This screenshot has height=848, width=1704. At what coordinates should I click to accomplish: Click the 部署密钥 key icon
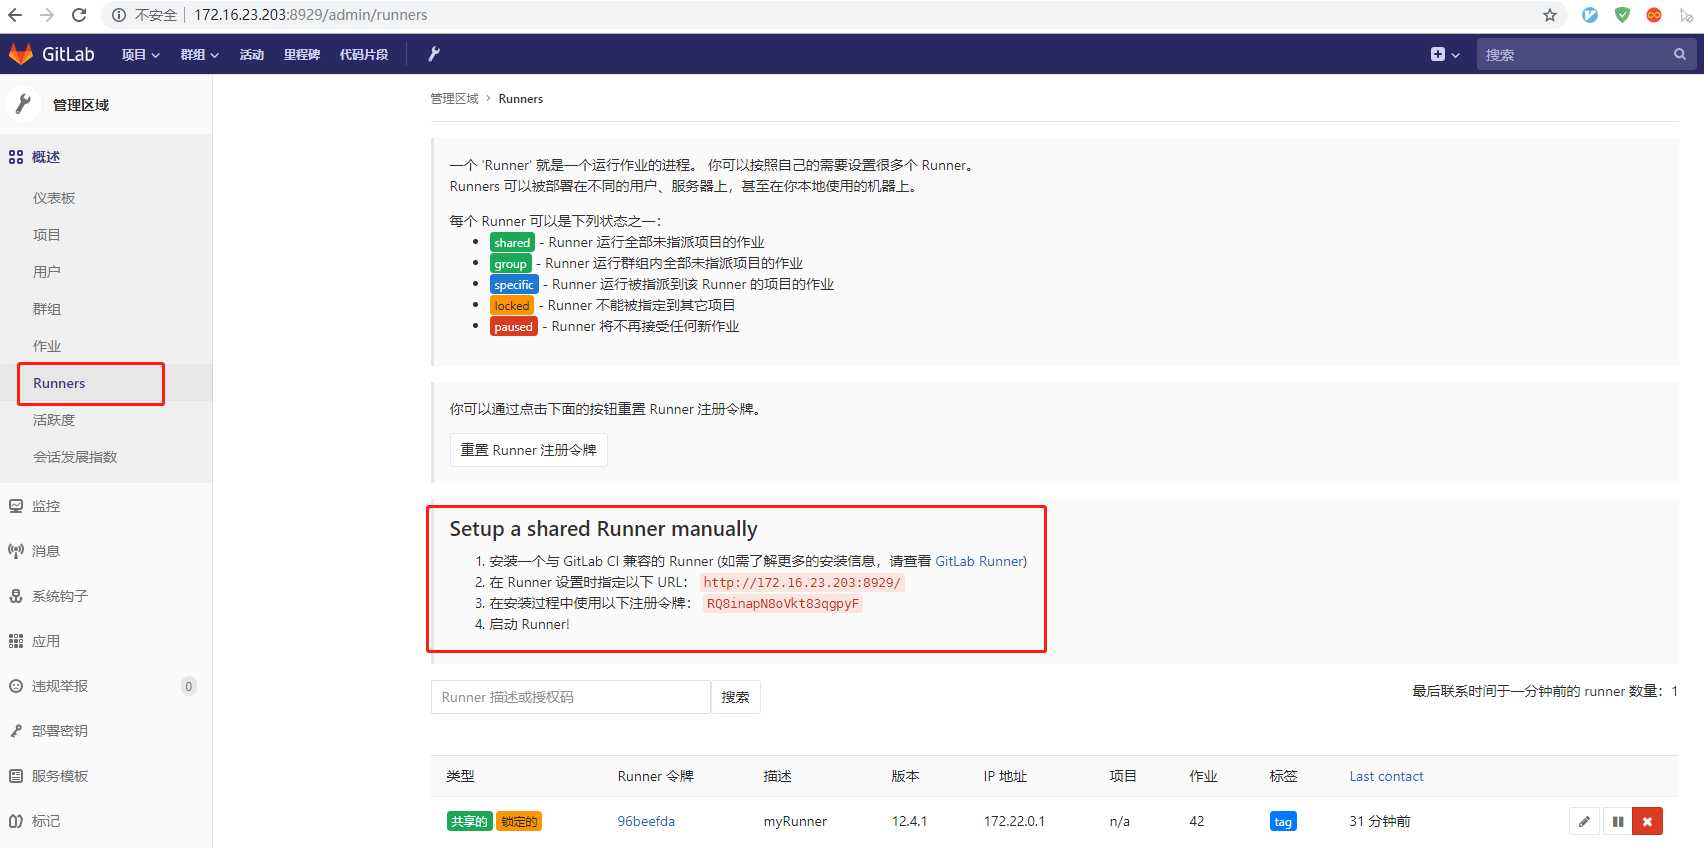pos(16,731)
